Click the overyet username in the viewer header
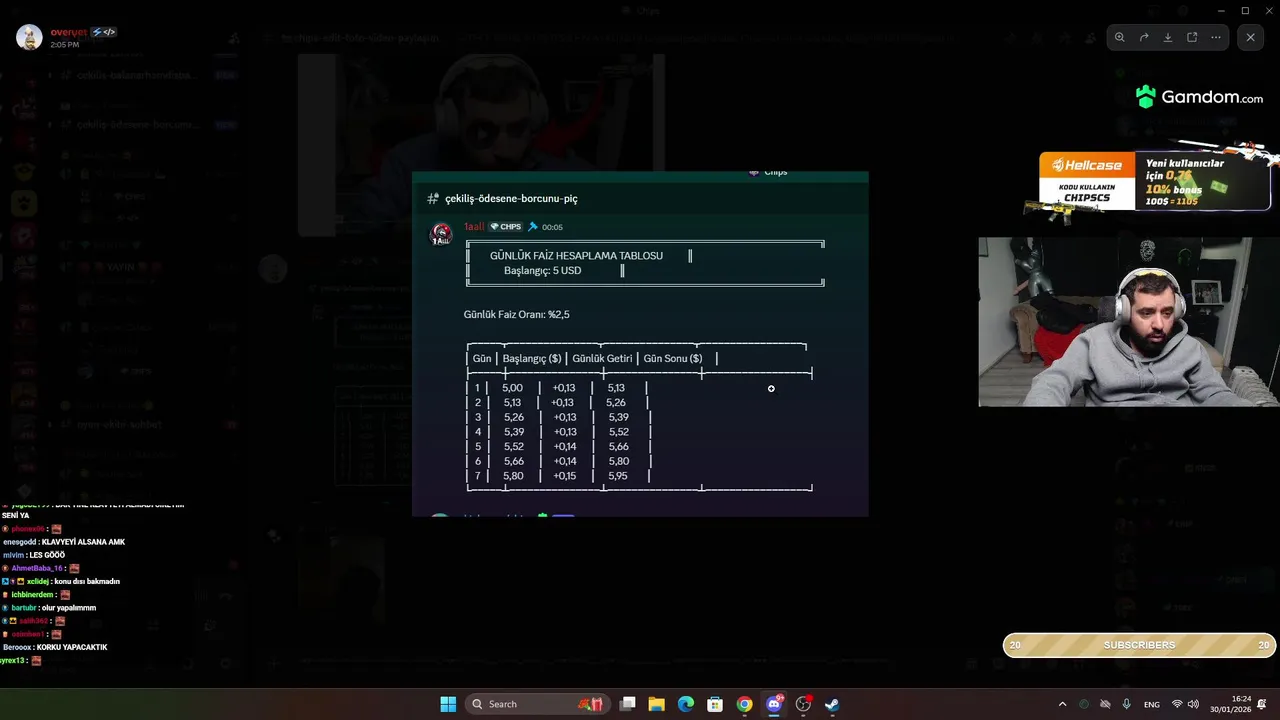Viewport: 1280px width, 720px height. (x=69, y=32)
